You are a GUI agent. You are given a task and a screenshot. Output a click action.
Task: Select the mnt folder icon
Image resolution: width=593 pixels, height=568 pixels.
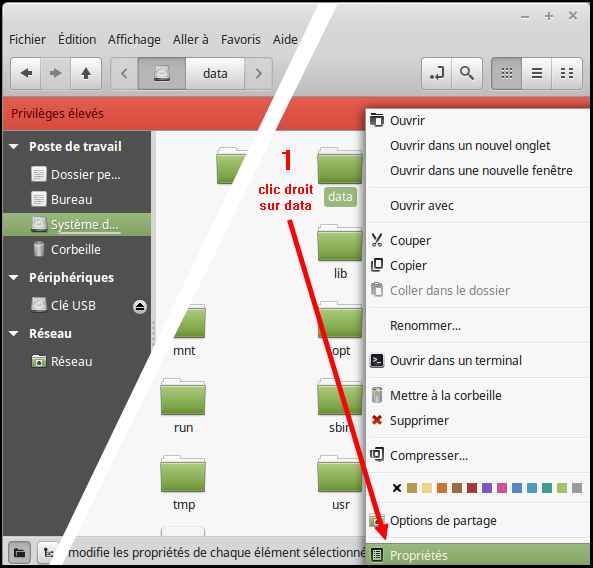(x=190, y=321)
